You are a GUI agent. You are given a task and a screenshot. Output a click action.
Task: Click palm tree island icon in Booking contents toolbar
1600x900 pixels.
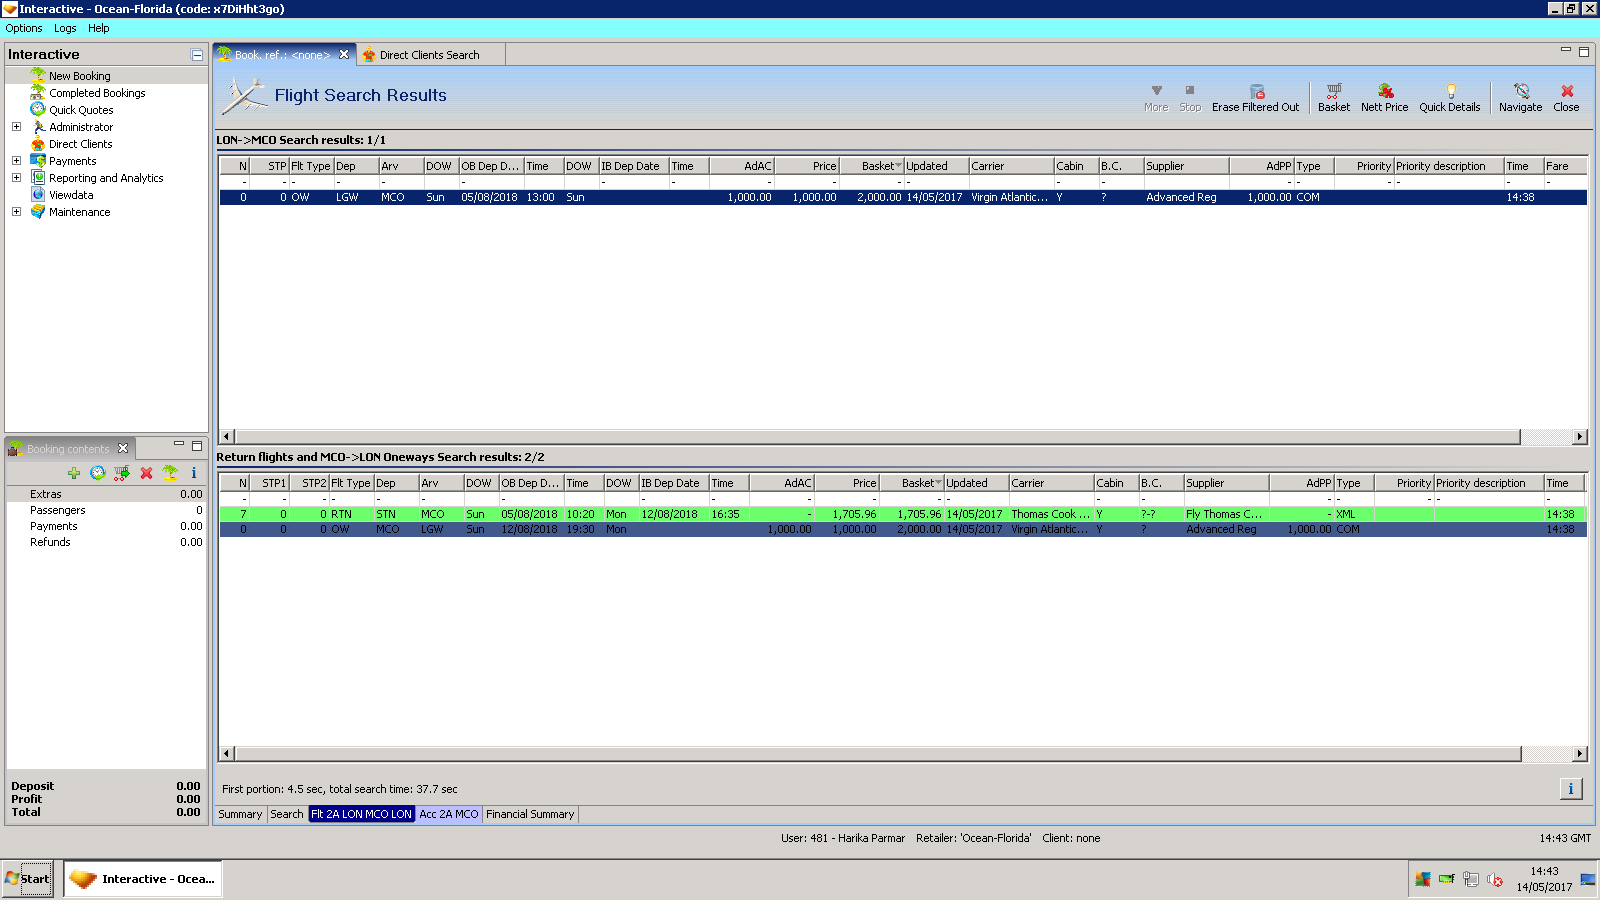point(170,473)
